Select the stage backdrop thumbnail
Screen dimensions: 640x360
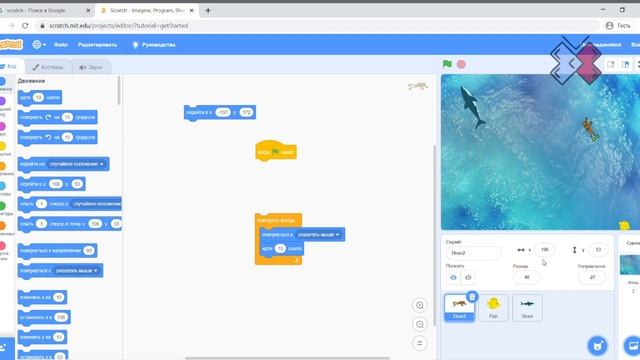click(x=630, y=264)
